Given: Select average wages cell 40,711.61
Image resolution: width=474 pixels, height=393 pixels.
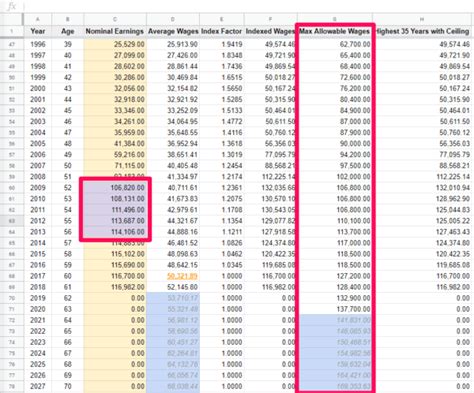Looking at the screenshot, I should pyautogui.click(x=173, y=188).
